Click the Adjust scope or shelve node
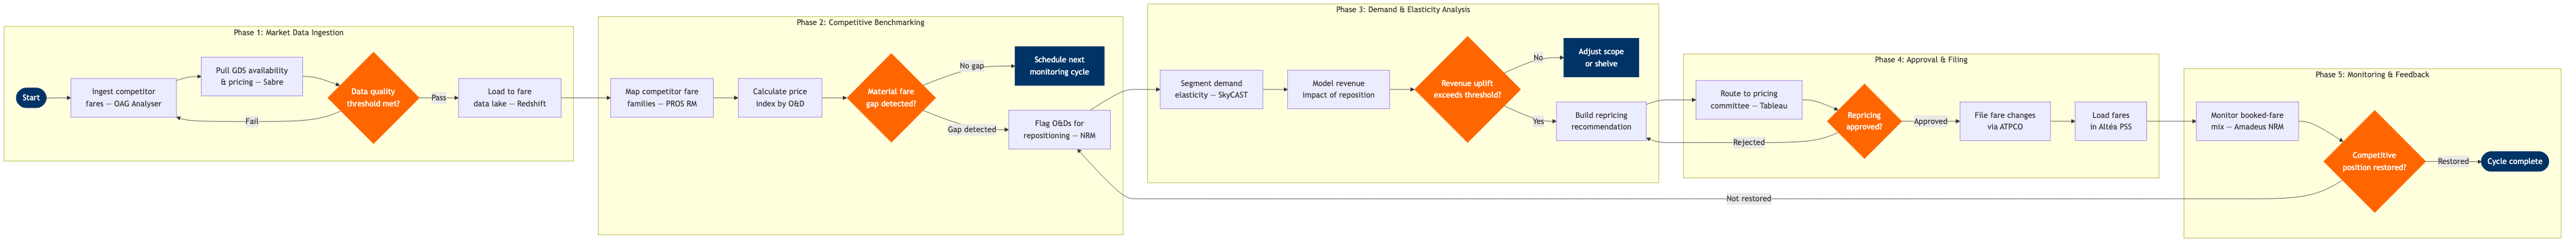The width and height of the screenshot is (2576, 244). 1601,58
